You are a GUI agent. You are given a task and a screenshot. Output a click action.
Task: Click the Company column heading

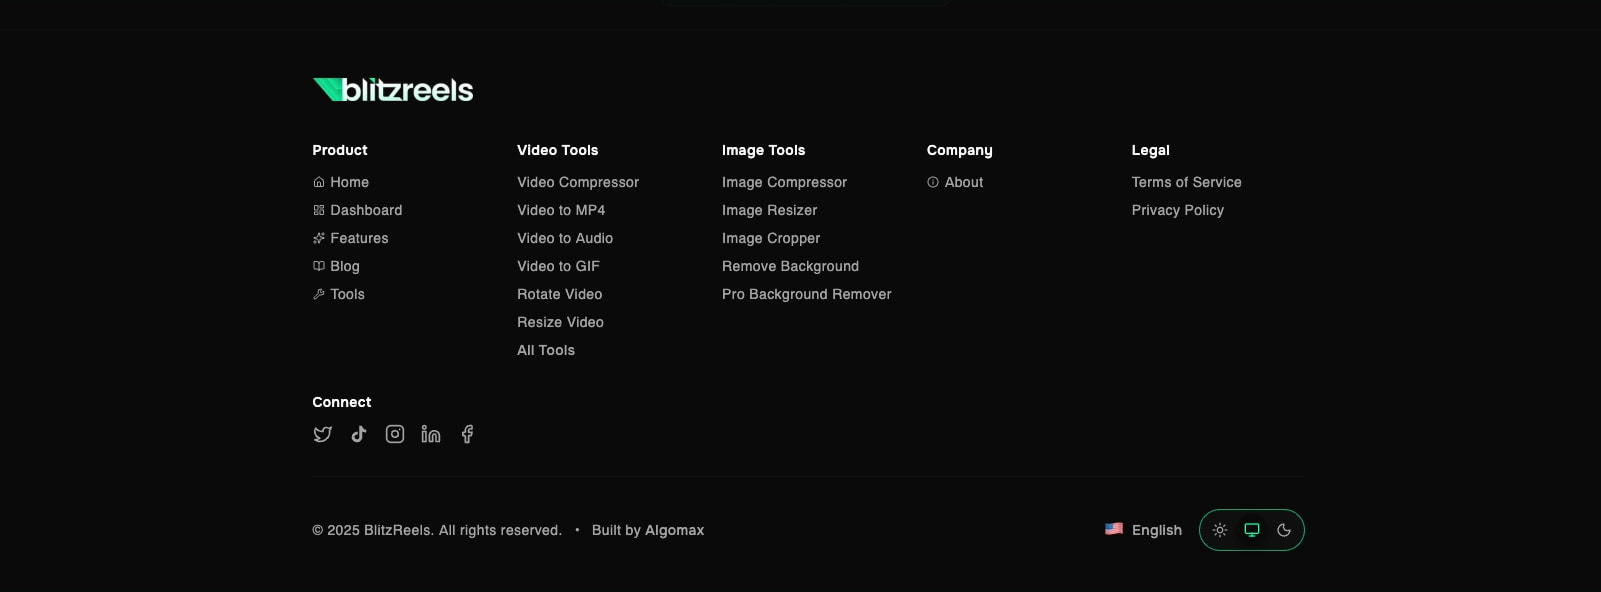pos(959,150)
